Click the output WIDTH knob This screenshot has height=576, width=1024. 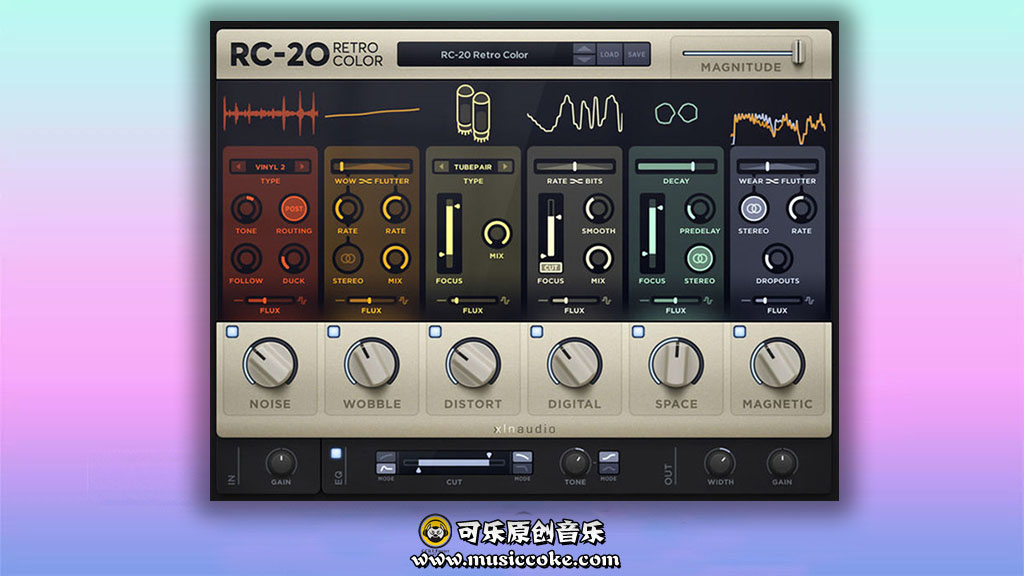point(720,463)
